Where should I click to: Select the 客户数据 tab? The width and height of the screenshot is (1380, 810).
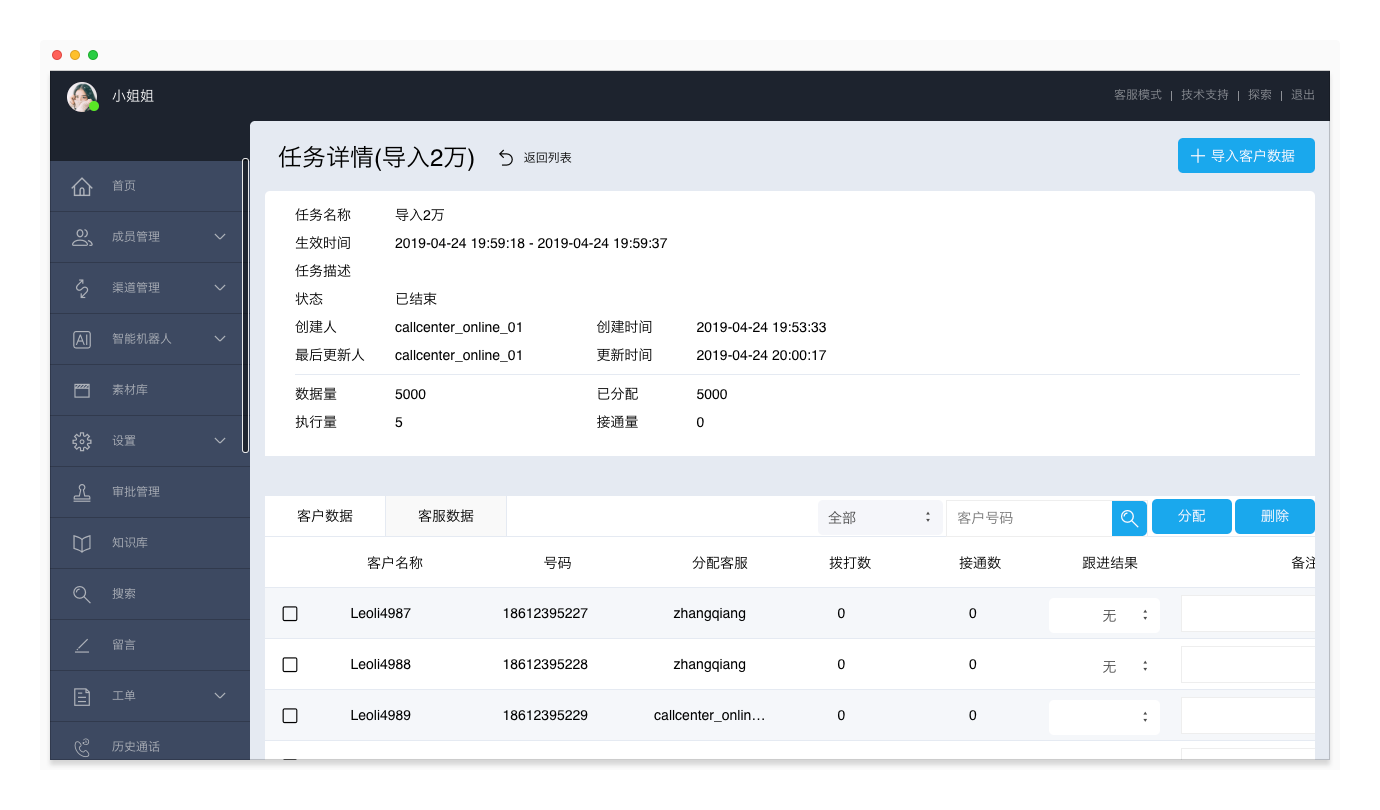pos(325,516)
